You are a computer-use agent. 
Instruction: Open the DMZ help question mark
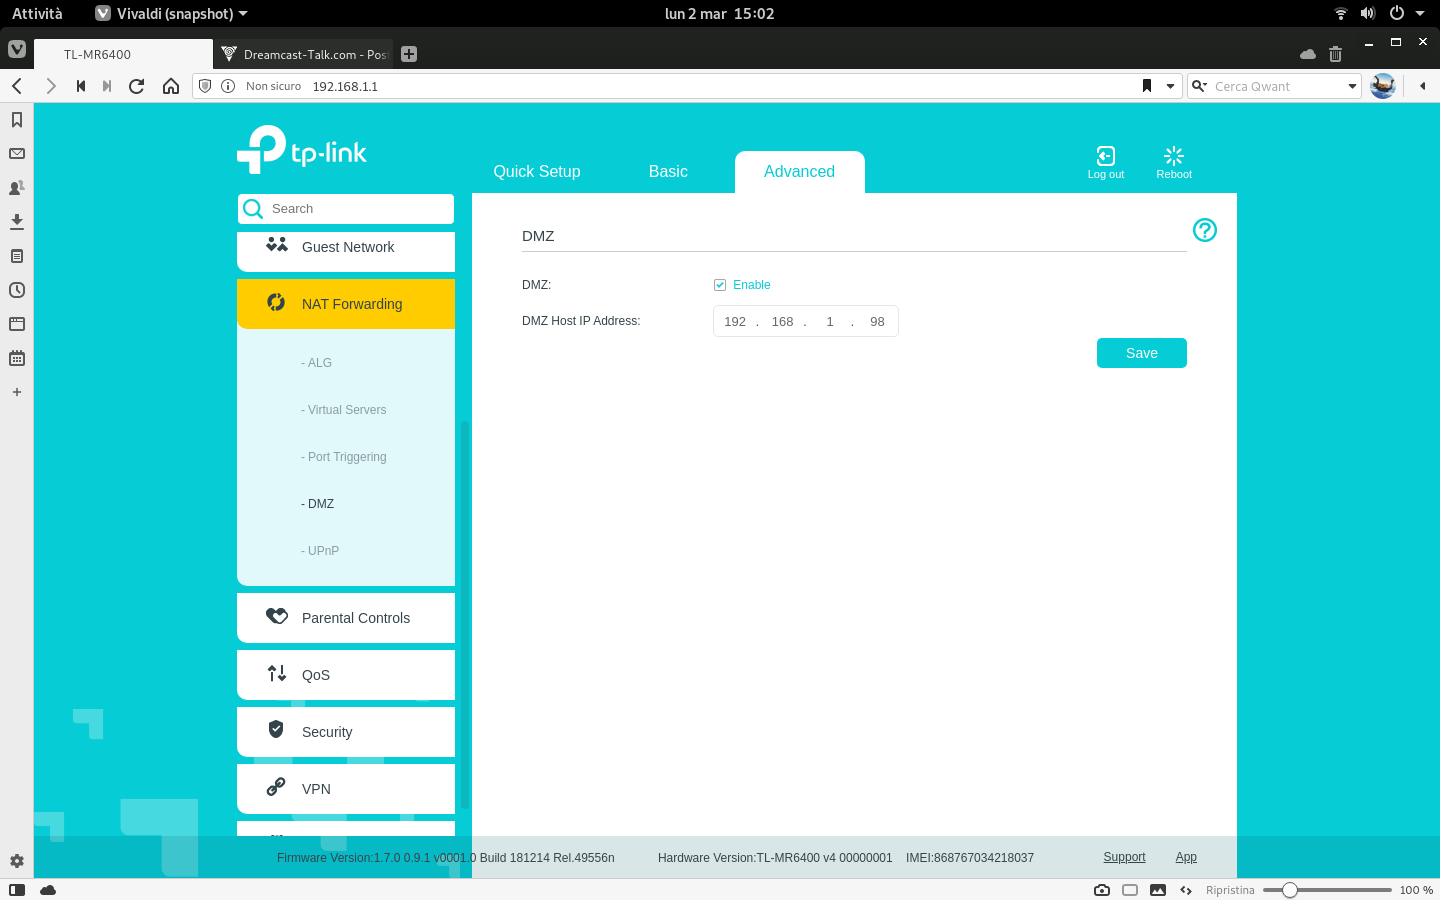pyautogui.click(x=1205, y=230)
